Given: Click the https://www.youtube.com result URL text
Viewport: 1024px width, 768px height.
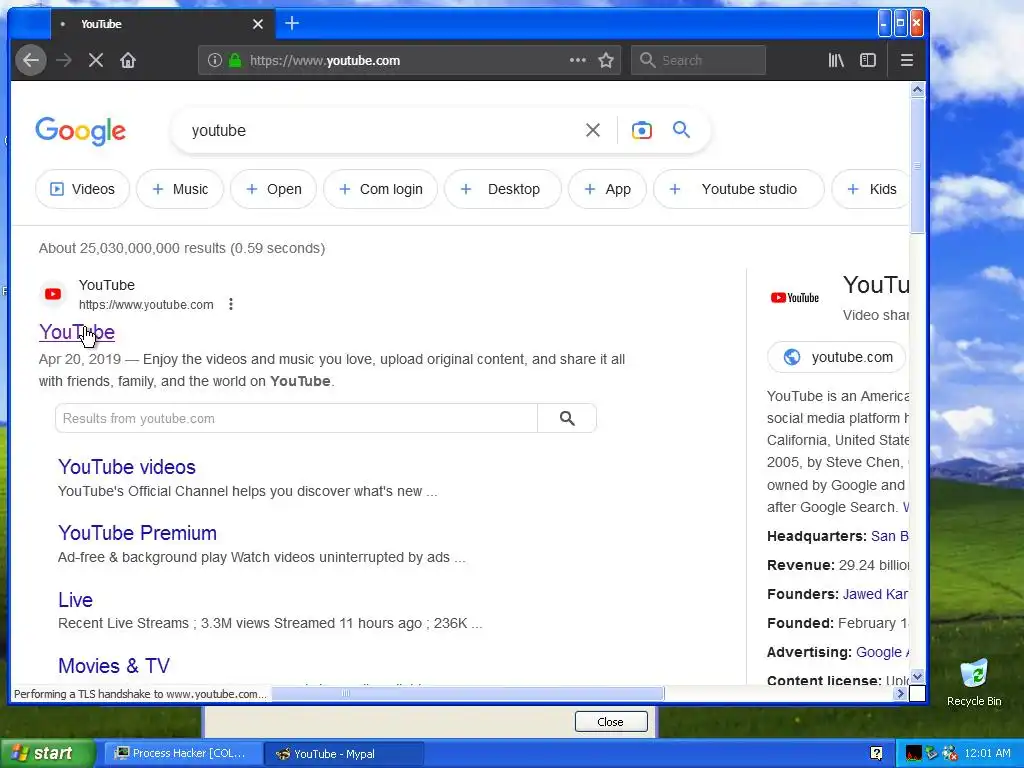Looking at the screenshot, I should click(x=146, y=304).
